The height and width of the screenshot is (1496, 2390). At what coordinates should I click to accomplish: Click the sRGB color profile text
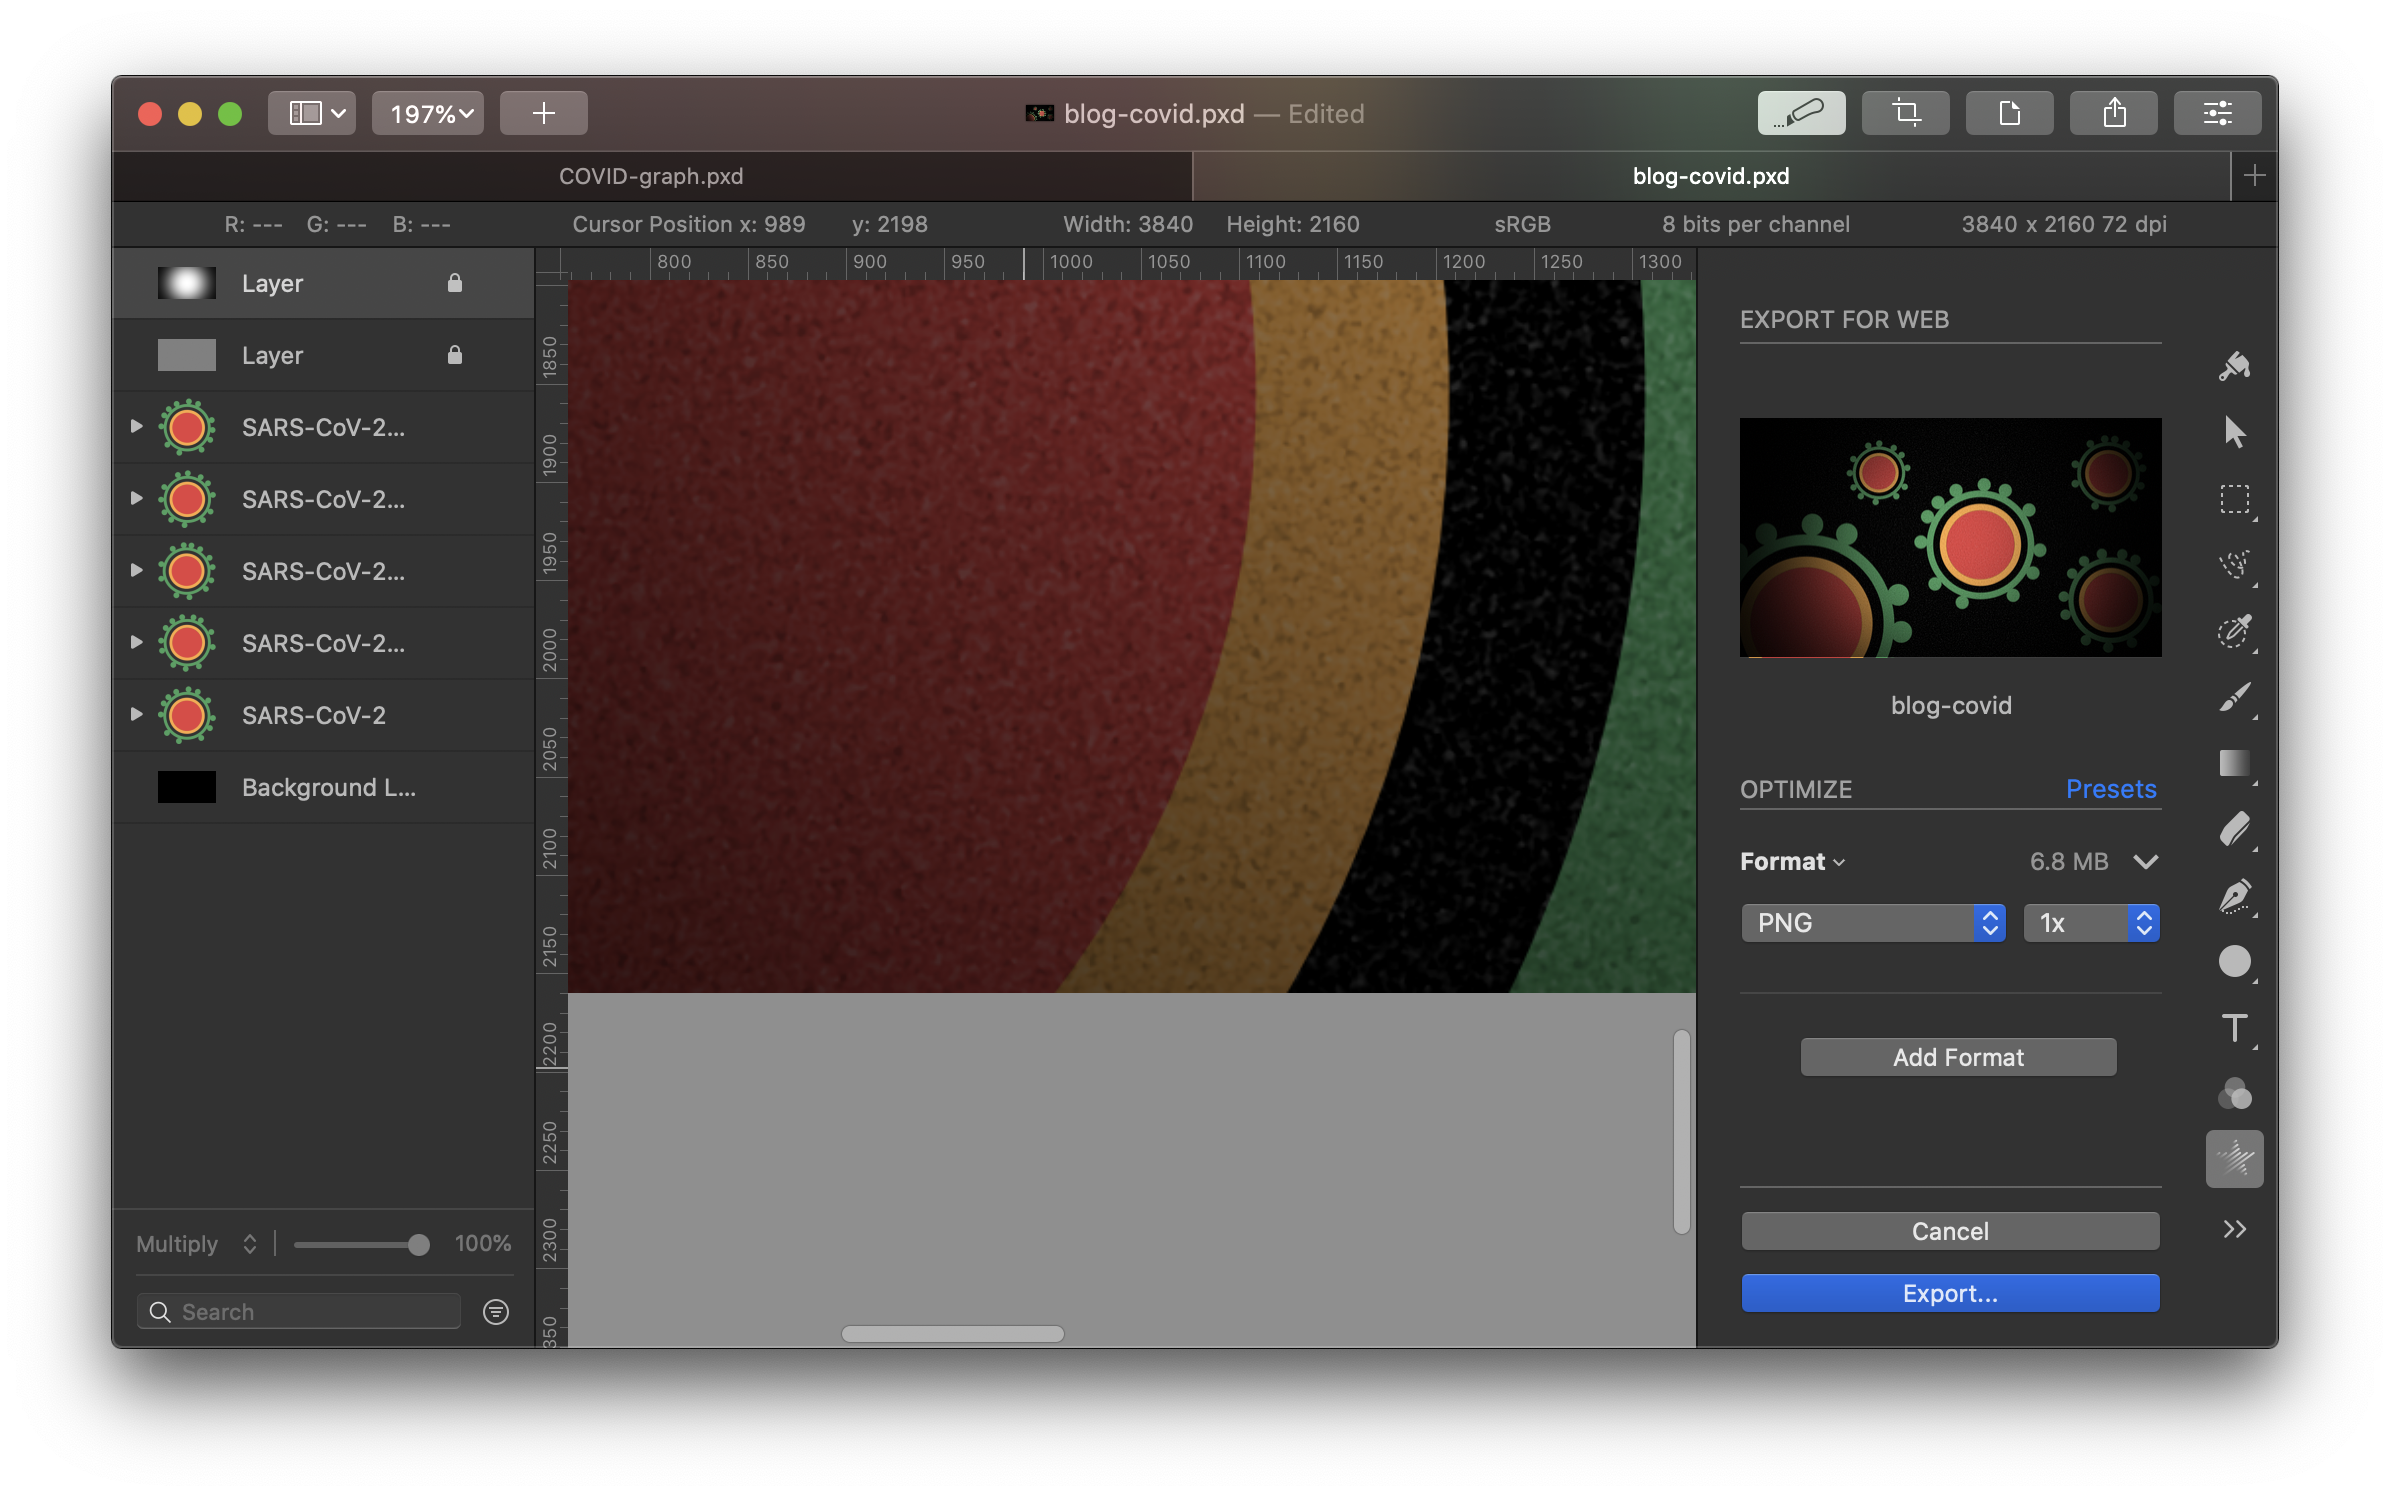1522,224
